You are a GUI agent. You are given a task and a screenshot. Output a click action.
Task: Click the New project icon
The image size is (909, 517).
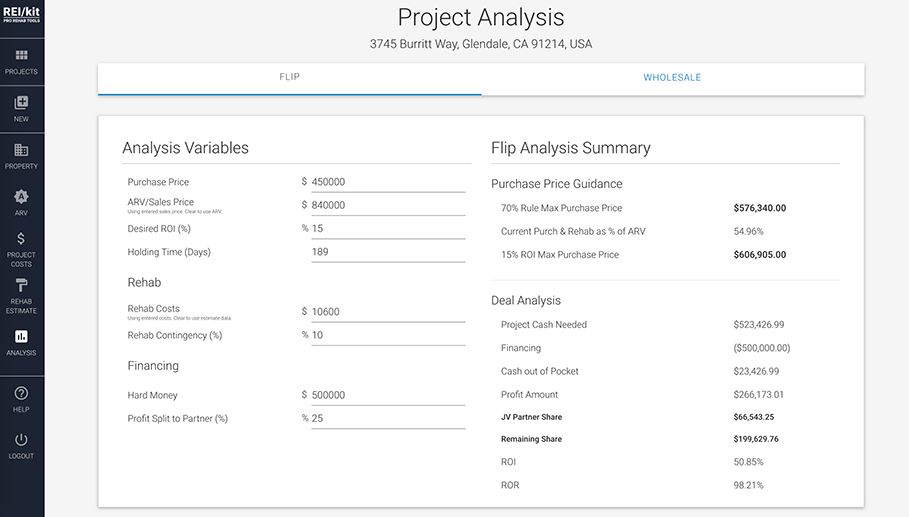[21, 103]
